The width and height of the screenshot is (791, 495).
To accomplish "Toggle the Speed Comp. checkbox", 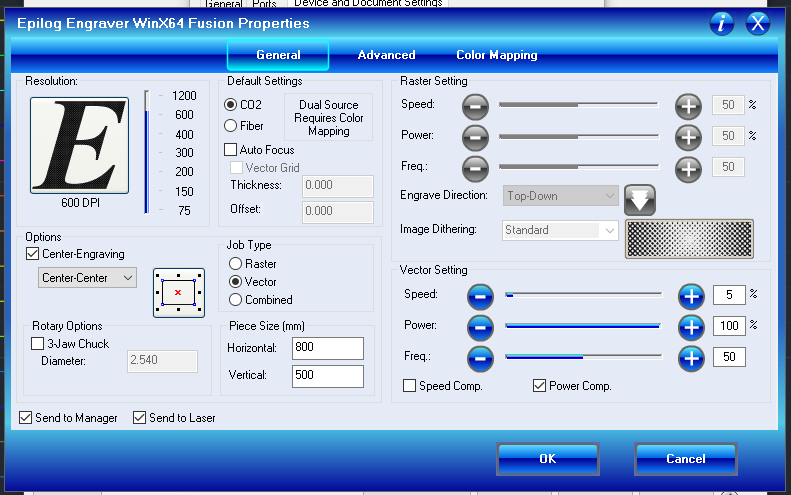I will click(410, 386).
